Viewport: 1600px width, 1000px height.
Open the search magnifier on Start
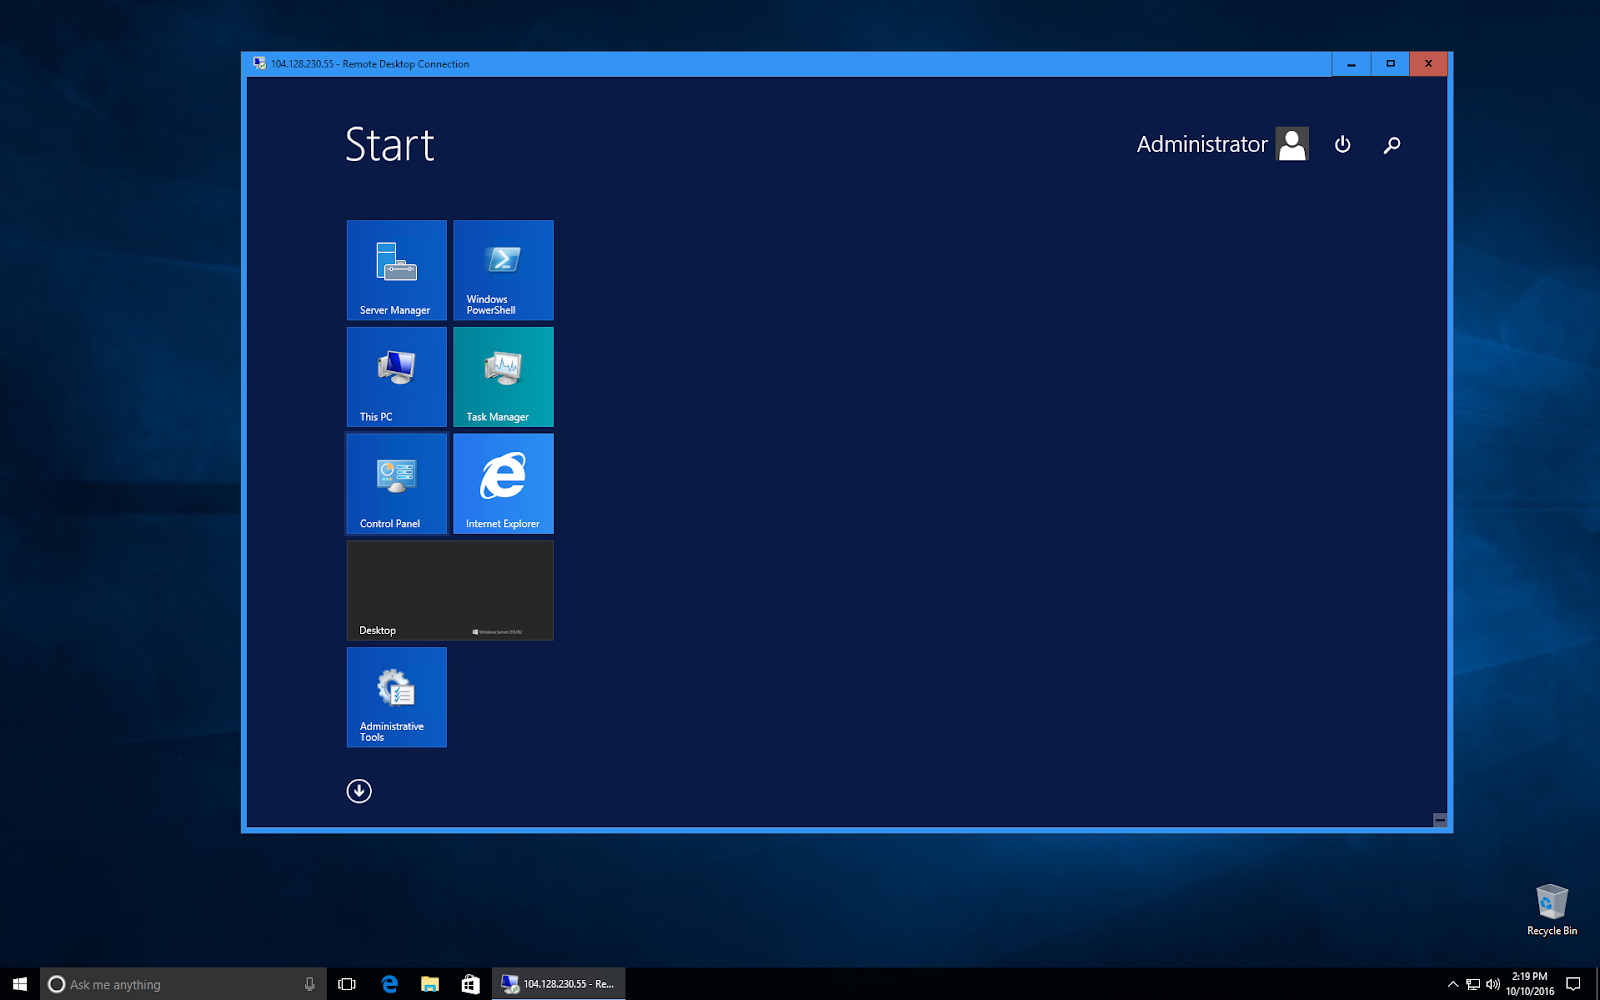(1392, 144)
